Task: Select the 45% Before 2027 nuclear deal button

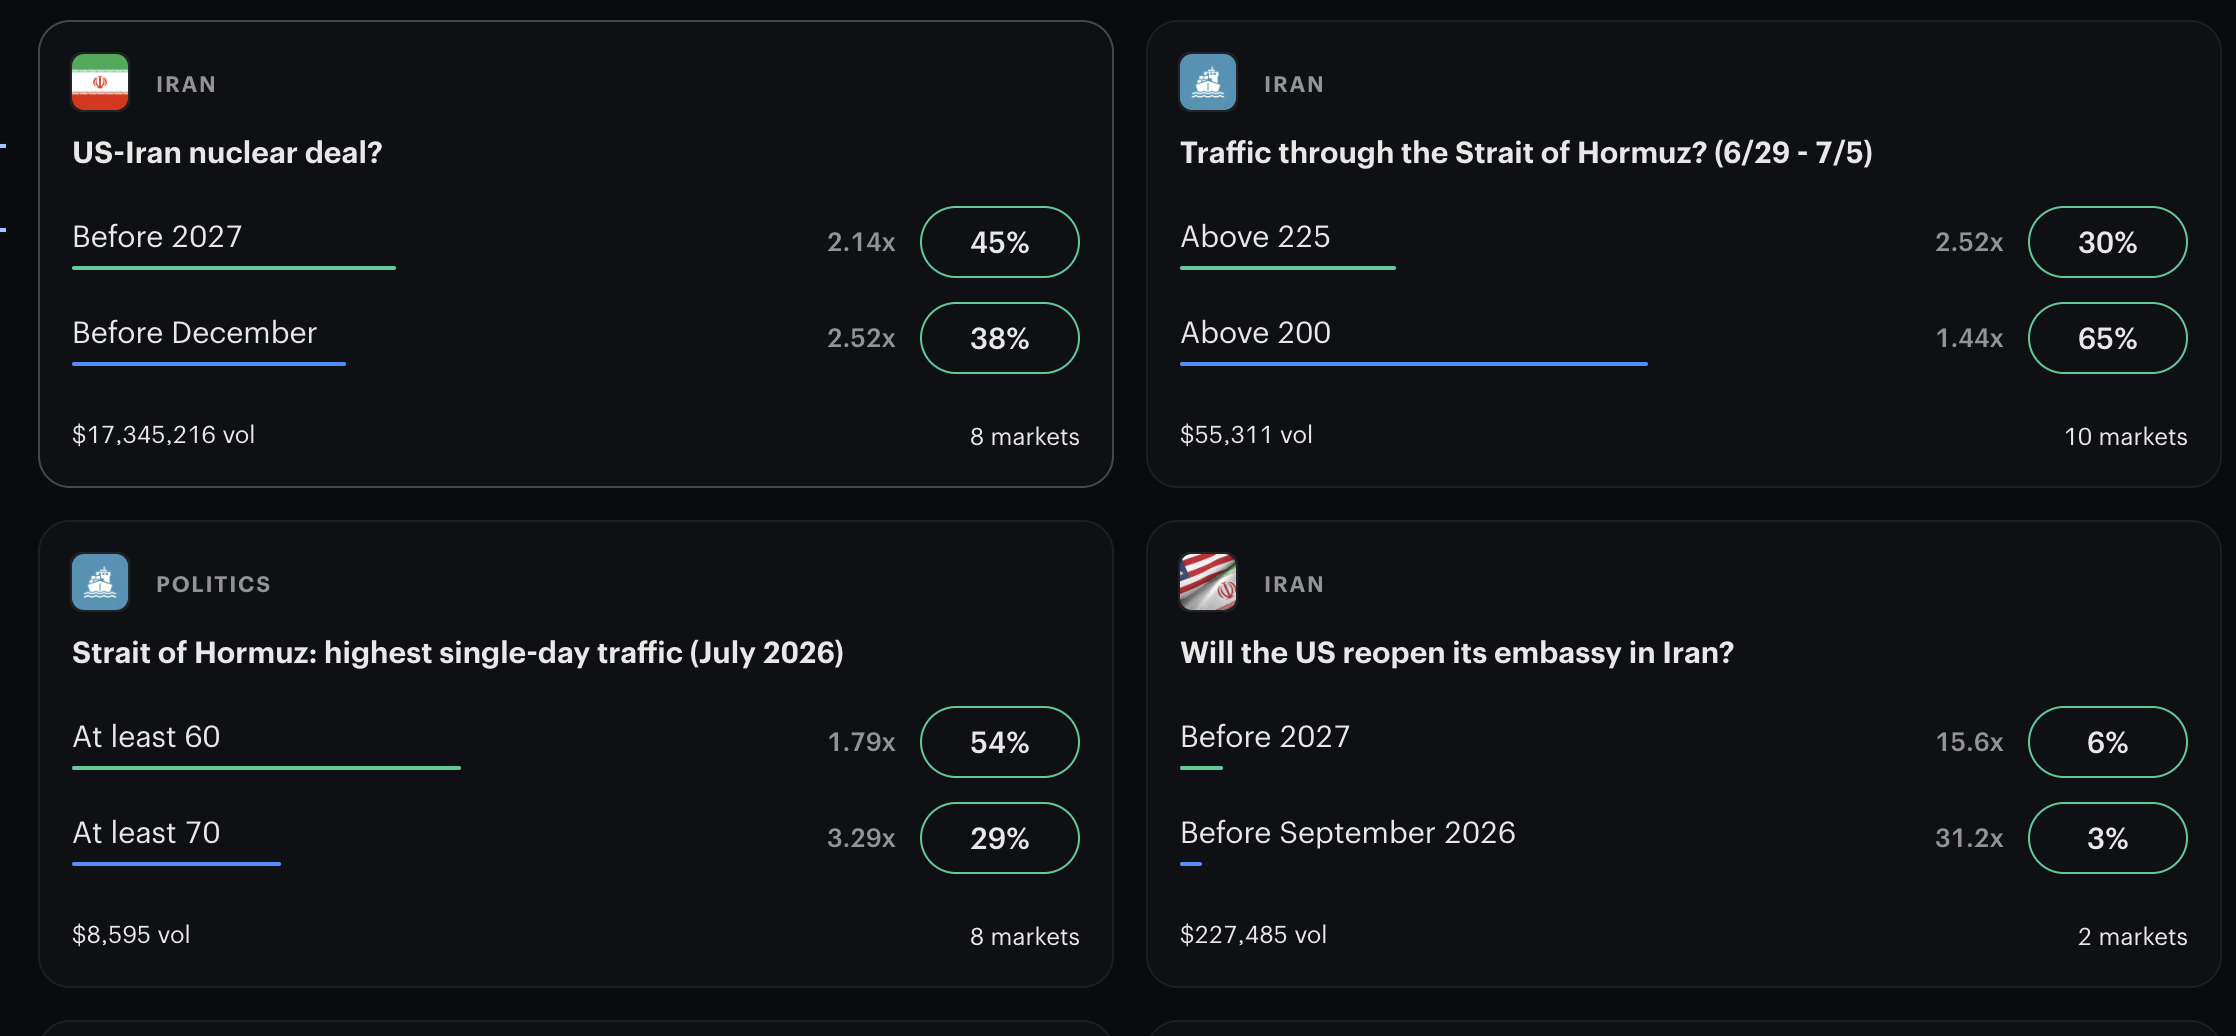Action: (999, 242)
